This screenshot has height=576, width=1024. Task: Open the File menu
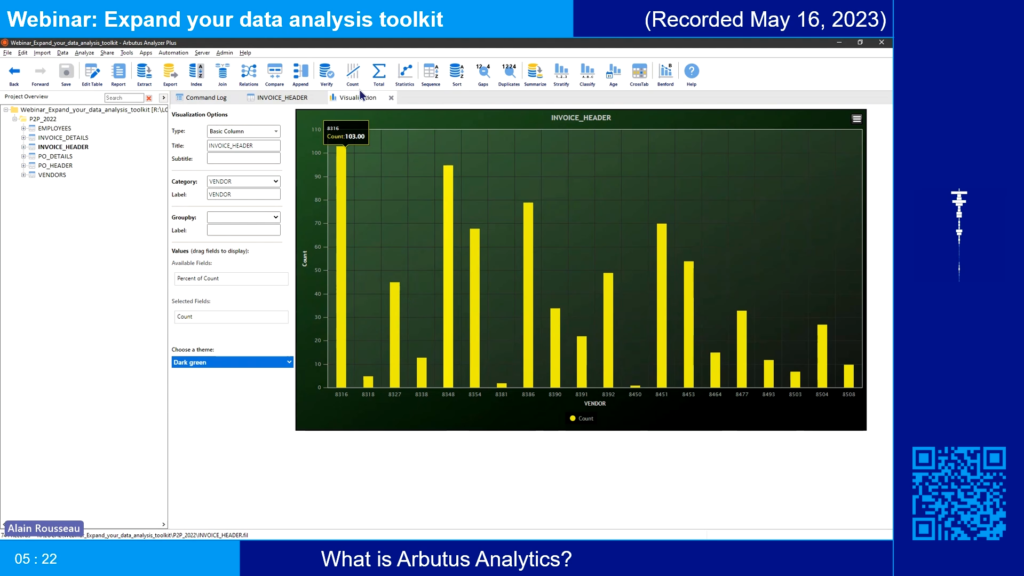[x=7, y=53]
